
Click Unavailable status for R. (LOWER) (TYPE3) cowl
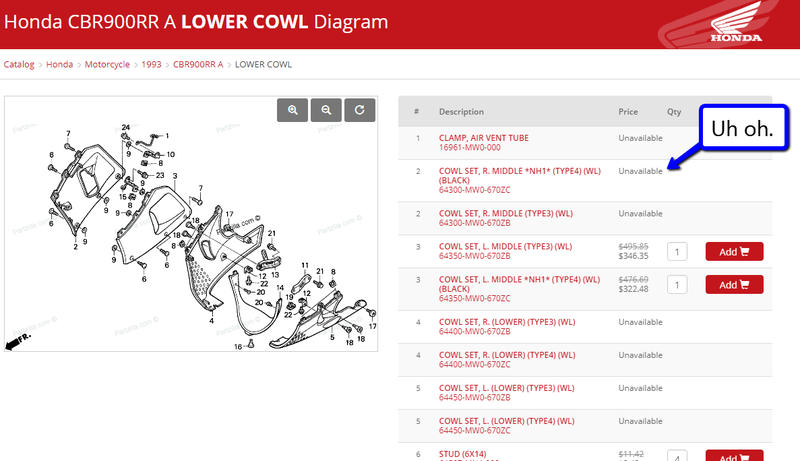(640, 322)
